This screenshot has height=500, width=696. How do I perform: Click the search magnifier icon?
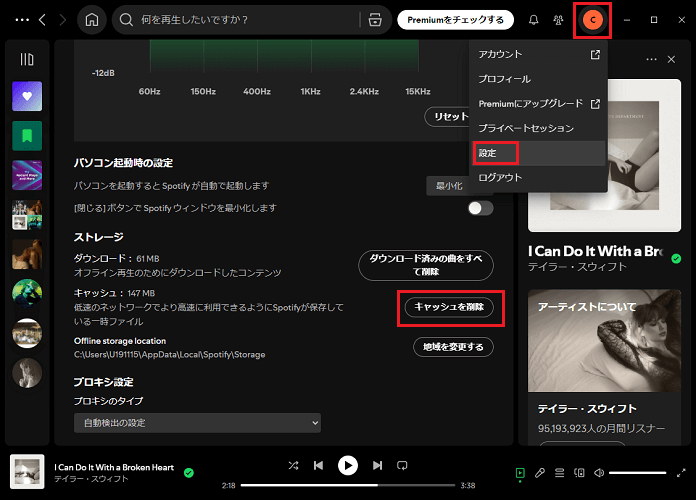[x=126, y=20]
